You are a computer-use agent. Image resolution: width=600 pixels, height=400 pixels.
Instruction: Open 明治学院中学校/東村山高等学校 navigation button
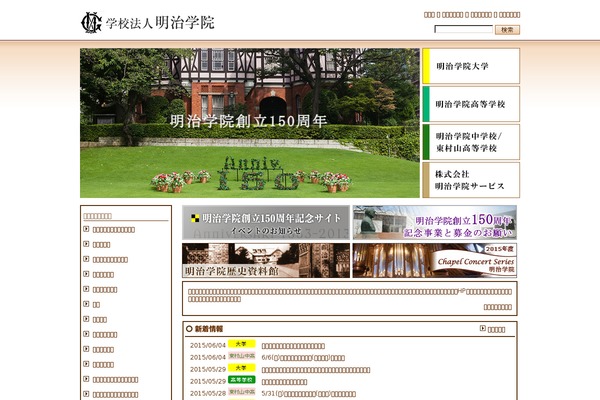coord(471,142)
